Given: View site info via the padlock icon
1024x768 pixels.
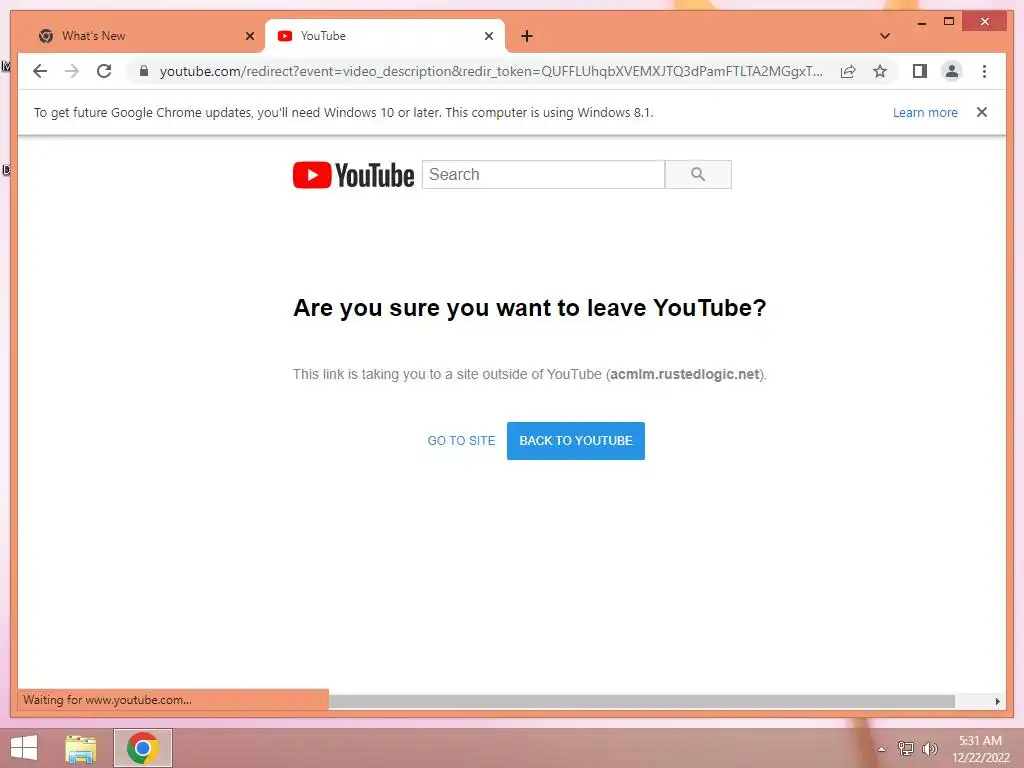Looking at the screenshot, I should click(144, 71).
